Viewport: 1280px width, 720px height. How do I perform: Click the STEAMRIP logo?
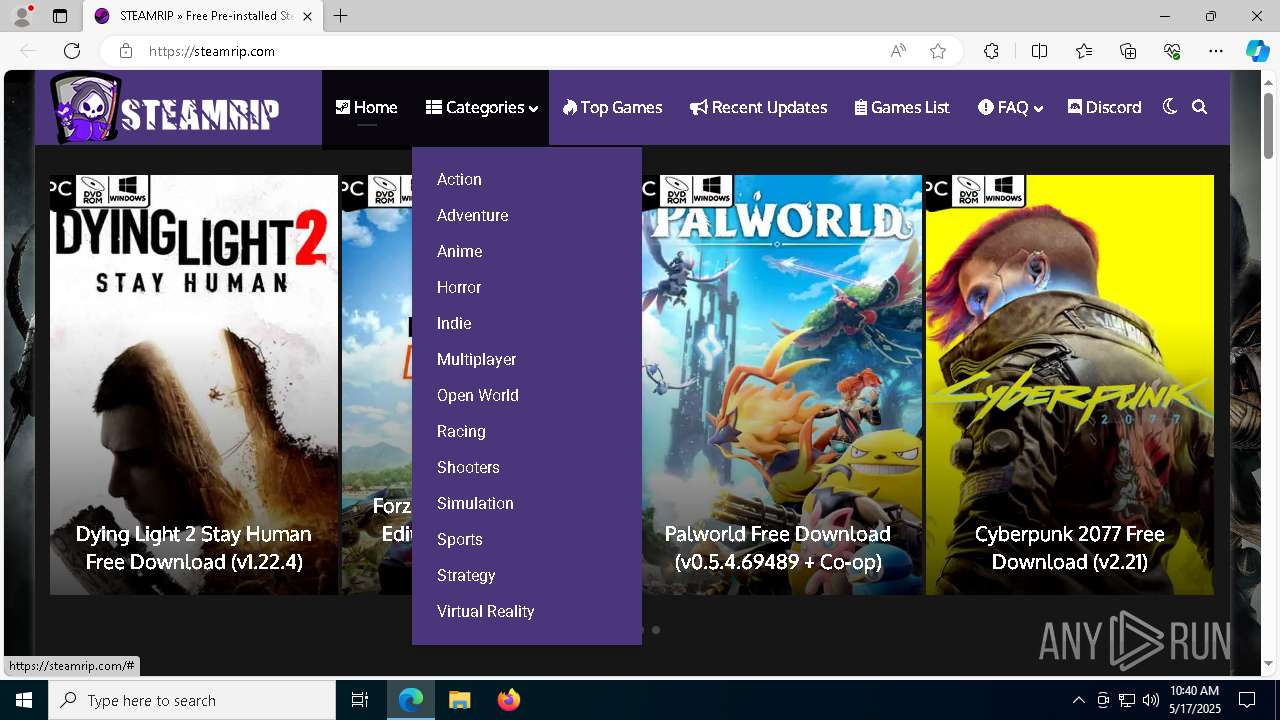pyautogui.click(x=165, y=108)
